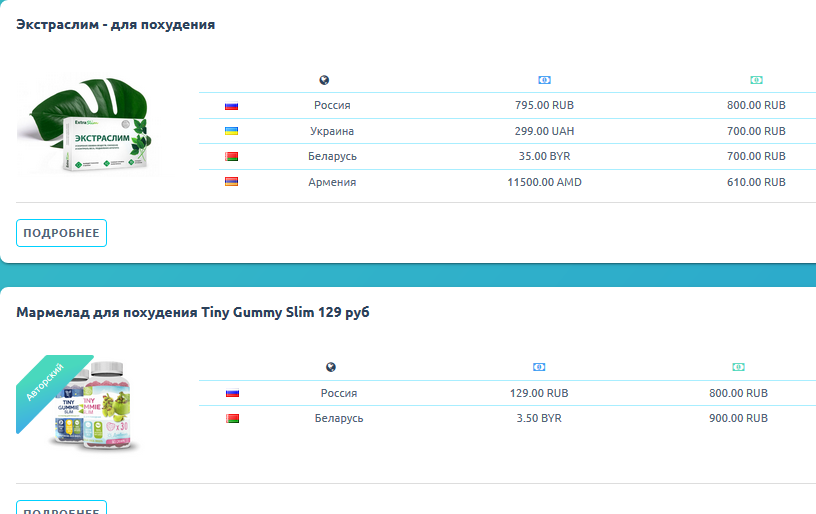Click the green banknote icon in the Экстраслим table header
The width and height of the screenshot is (816, 514).
(x=756, y=80)
